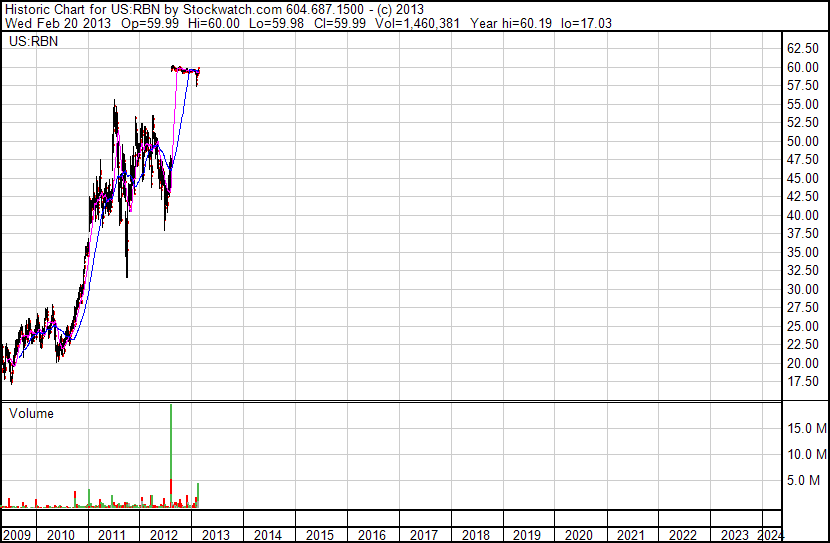
Task: Click the 5.0 M volume axis label
Action: 803,480
